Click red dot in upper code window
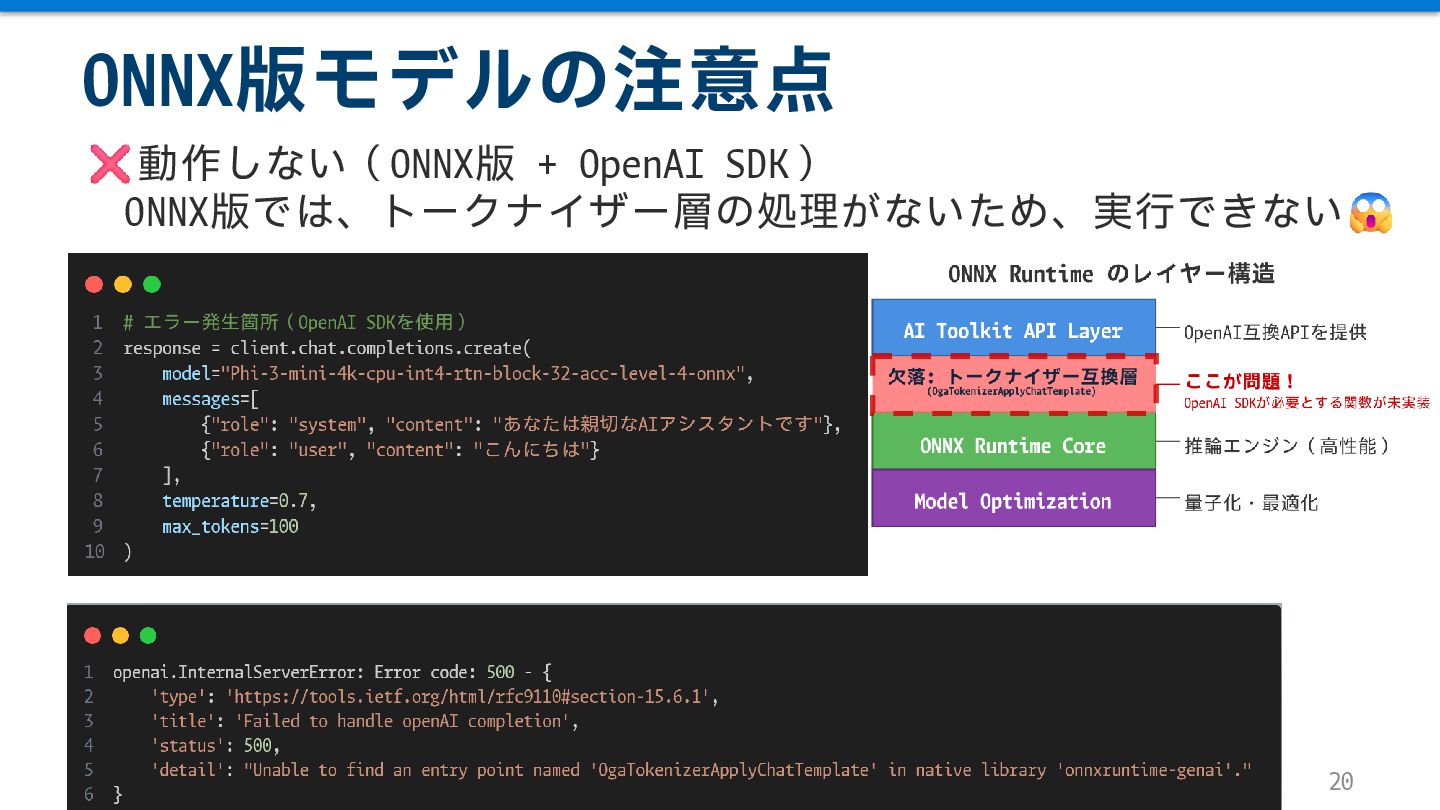 (x=95, y=284)
